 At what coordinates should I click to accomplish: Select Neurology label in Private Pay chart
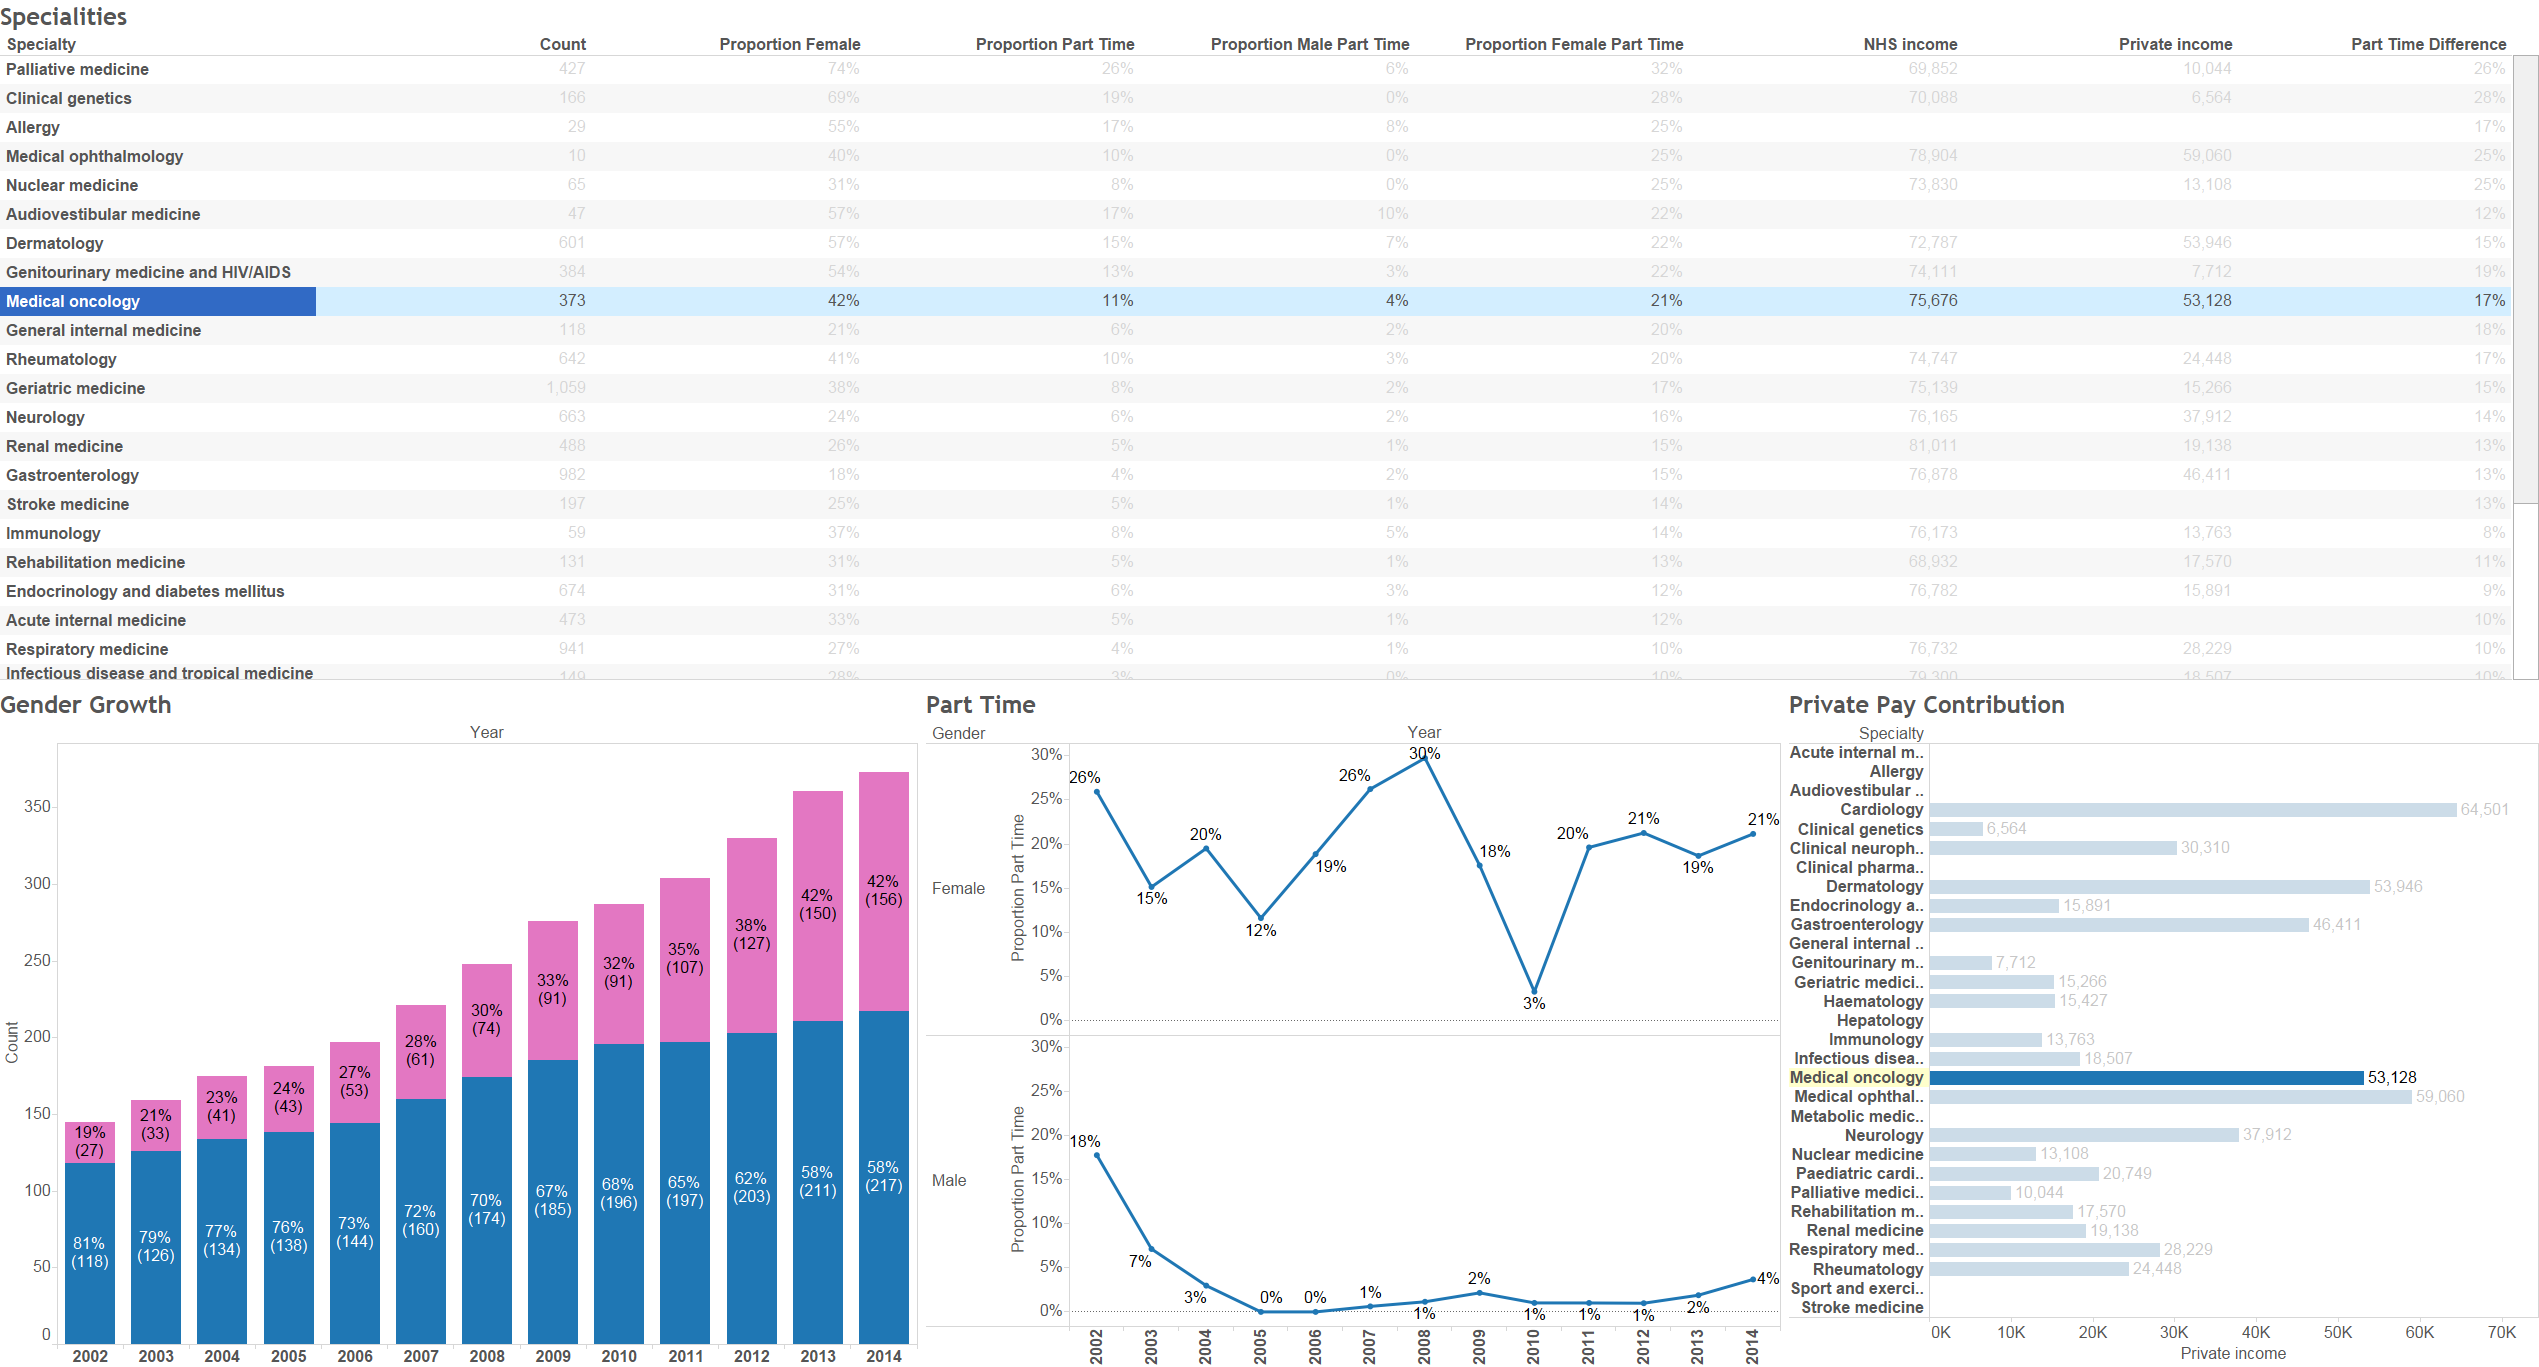(x=1883, y=1135)
